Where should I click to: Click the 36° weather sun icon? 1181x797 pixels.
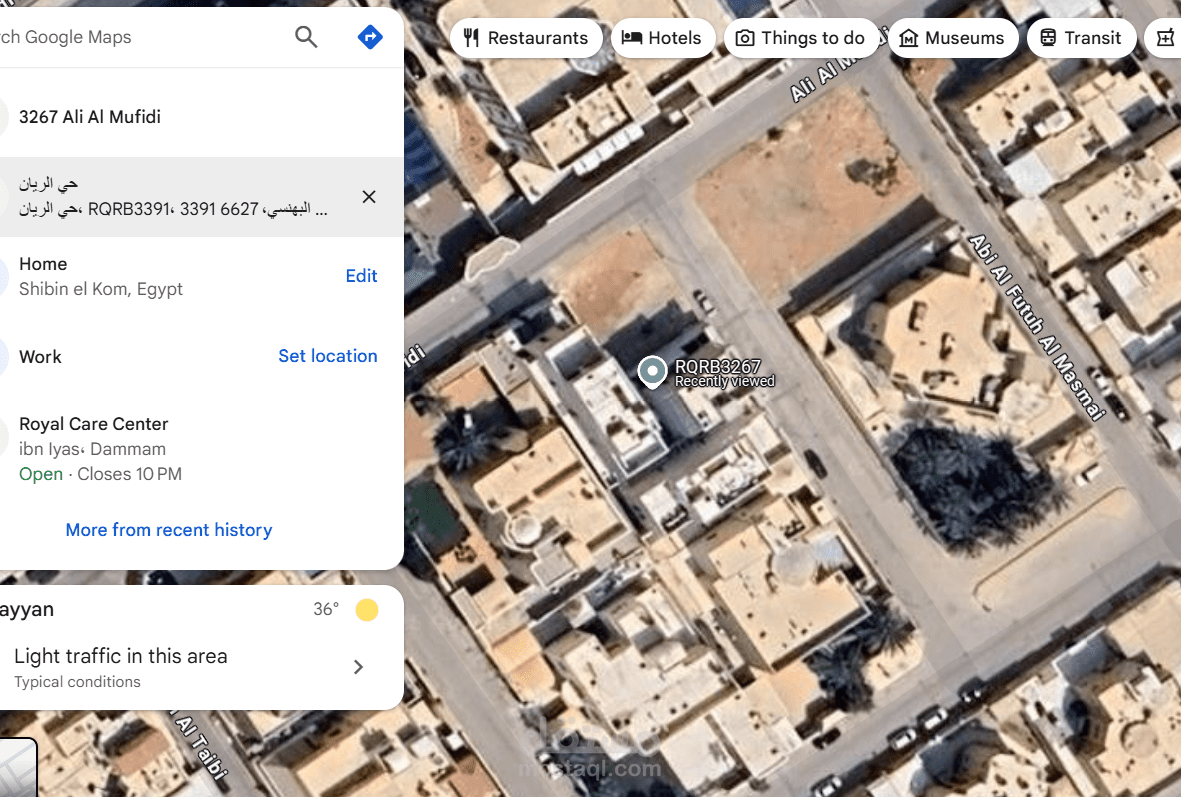pyautogui.click(x=367, y=609)
